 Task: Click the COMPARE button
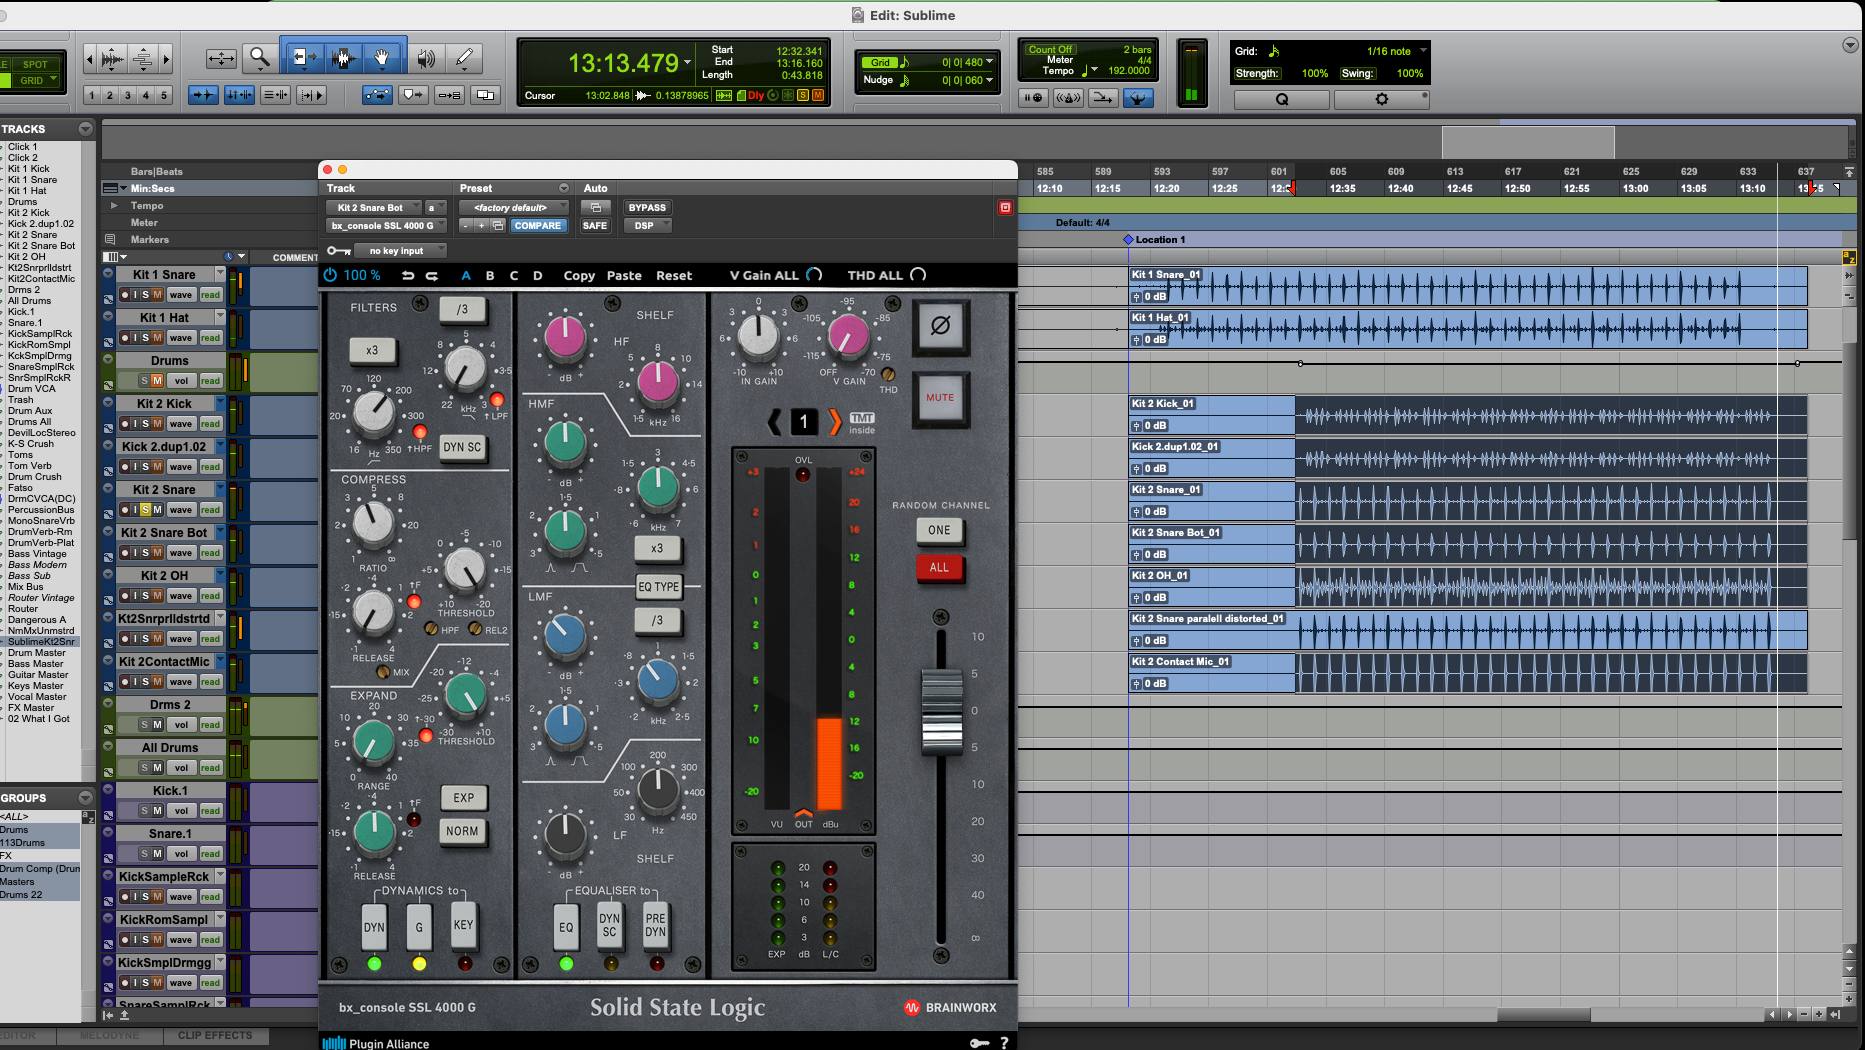click(538, 225)
